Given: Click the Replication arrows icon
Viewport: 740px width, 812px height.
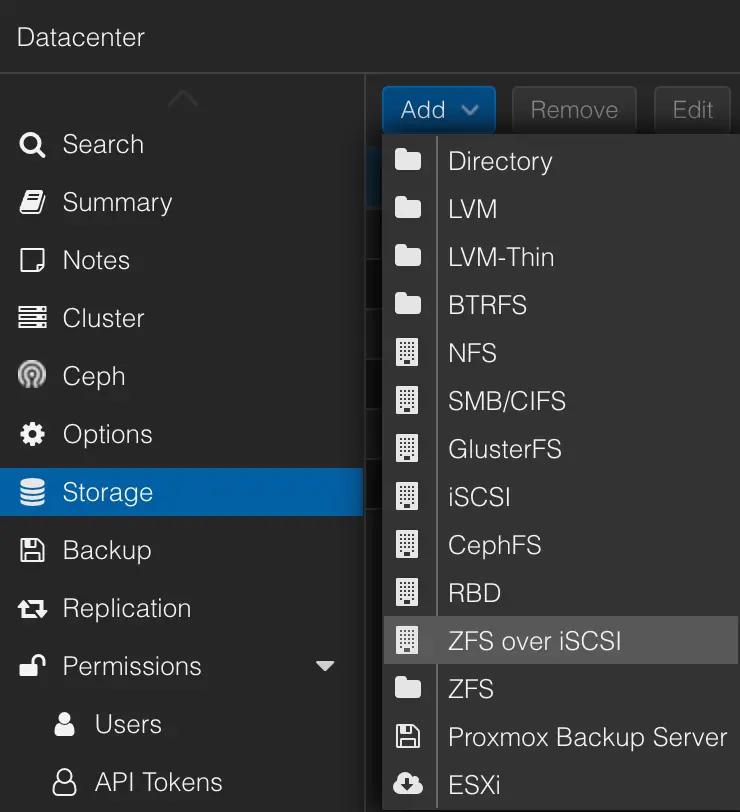Looking at the screenshot, I should coord(31,608).
